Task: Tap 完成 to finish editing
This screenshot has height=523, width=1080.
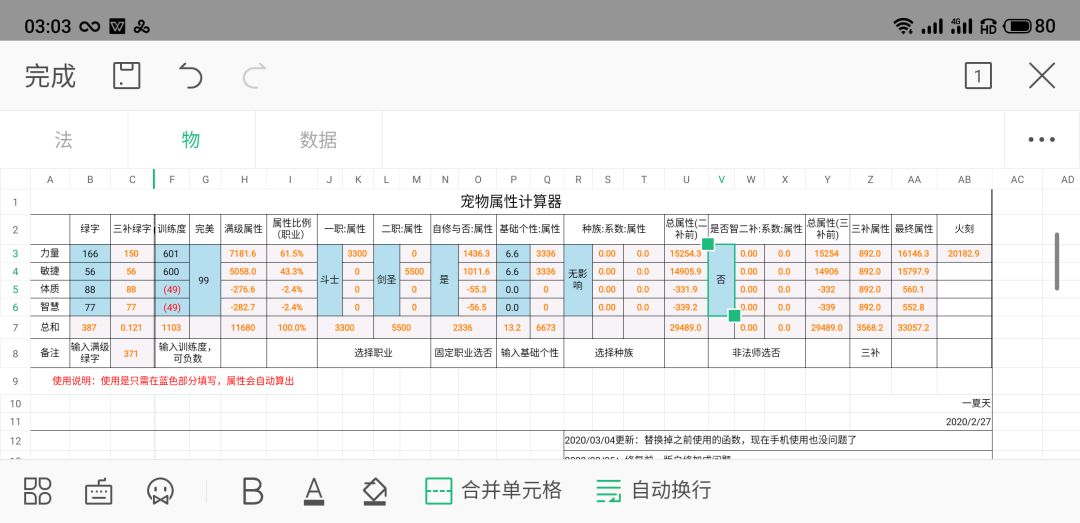Action: click(50, 76)
